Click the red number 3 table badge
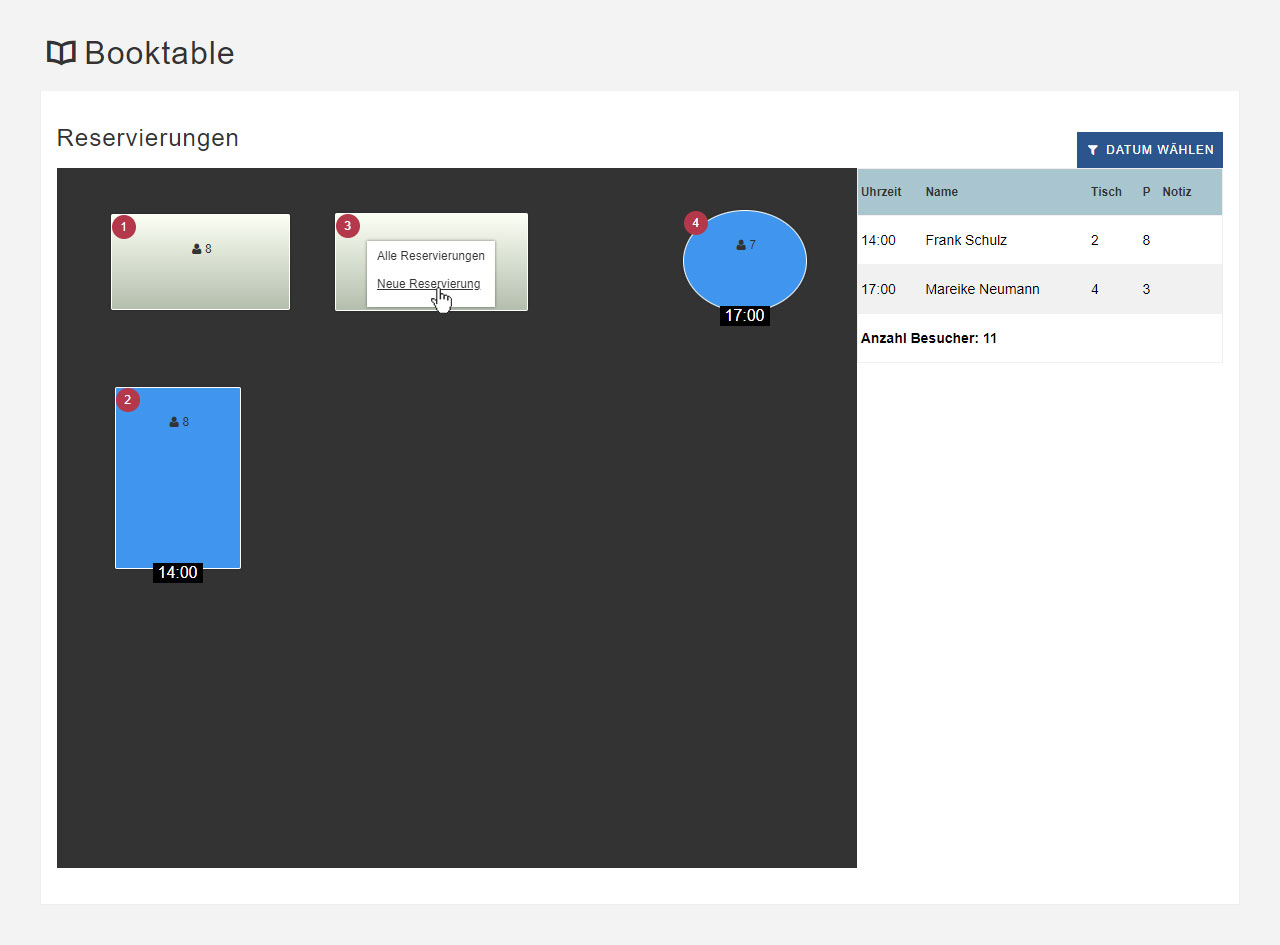Image resolution: width=1280 pixels, height=945 pixels. tap(347, 226)
